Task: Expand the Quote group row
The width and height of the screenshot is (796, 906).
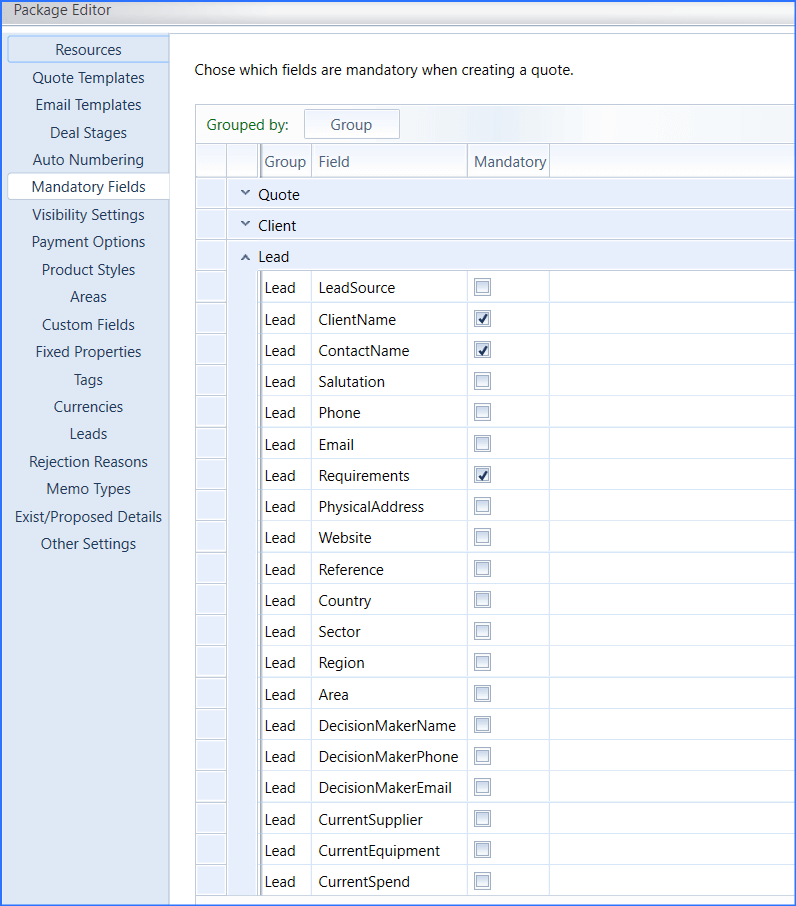Action: tap(245, 194)
